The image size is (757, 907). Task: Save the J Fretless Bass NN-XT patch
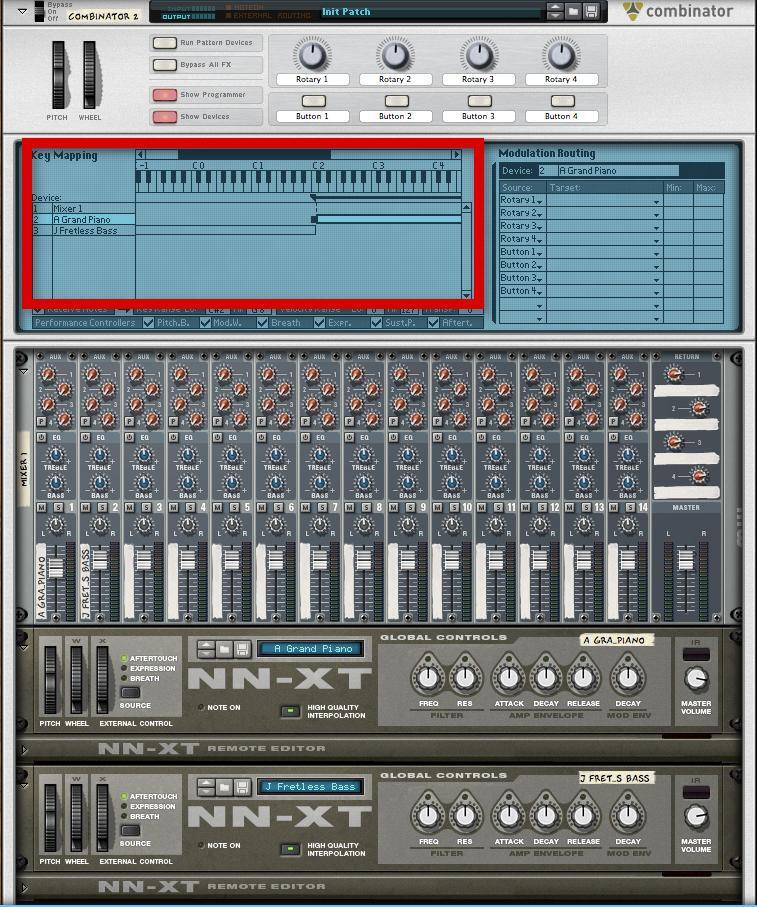(x=242, y=787)
